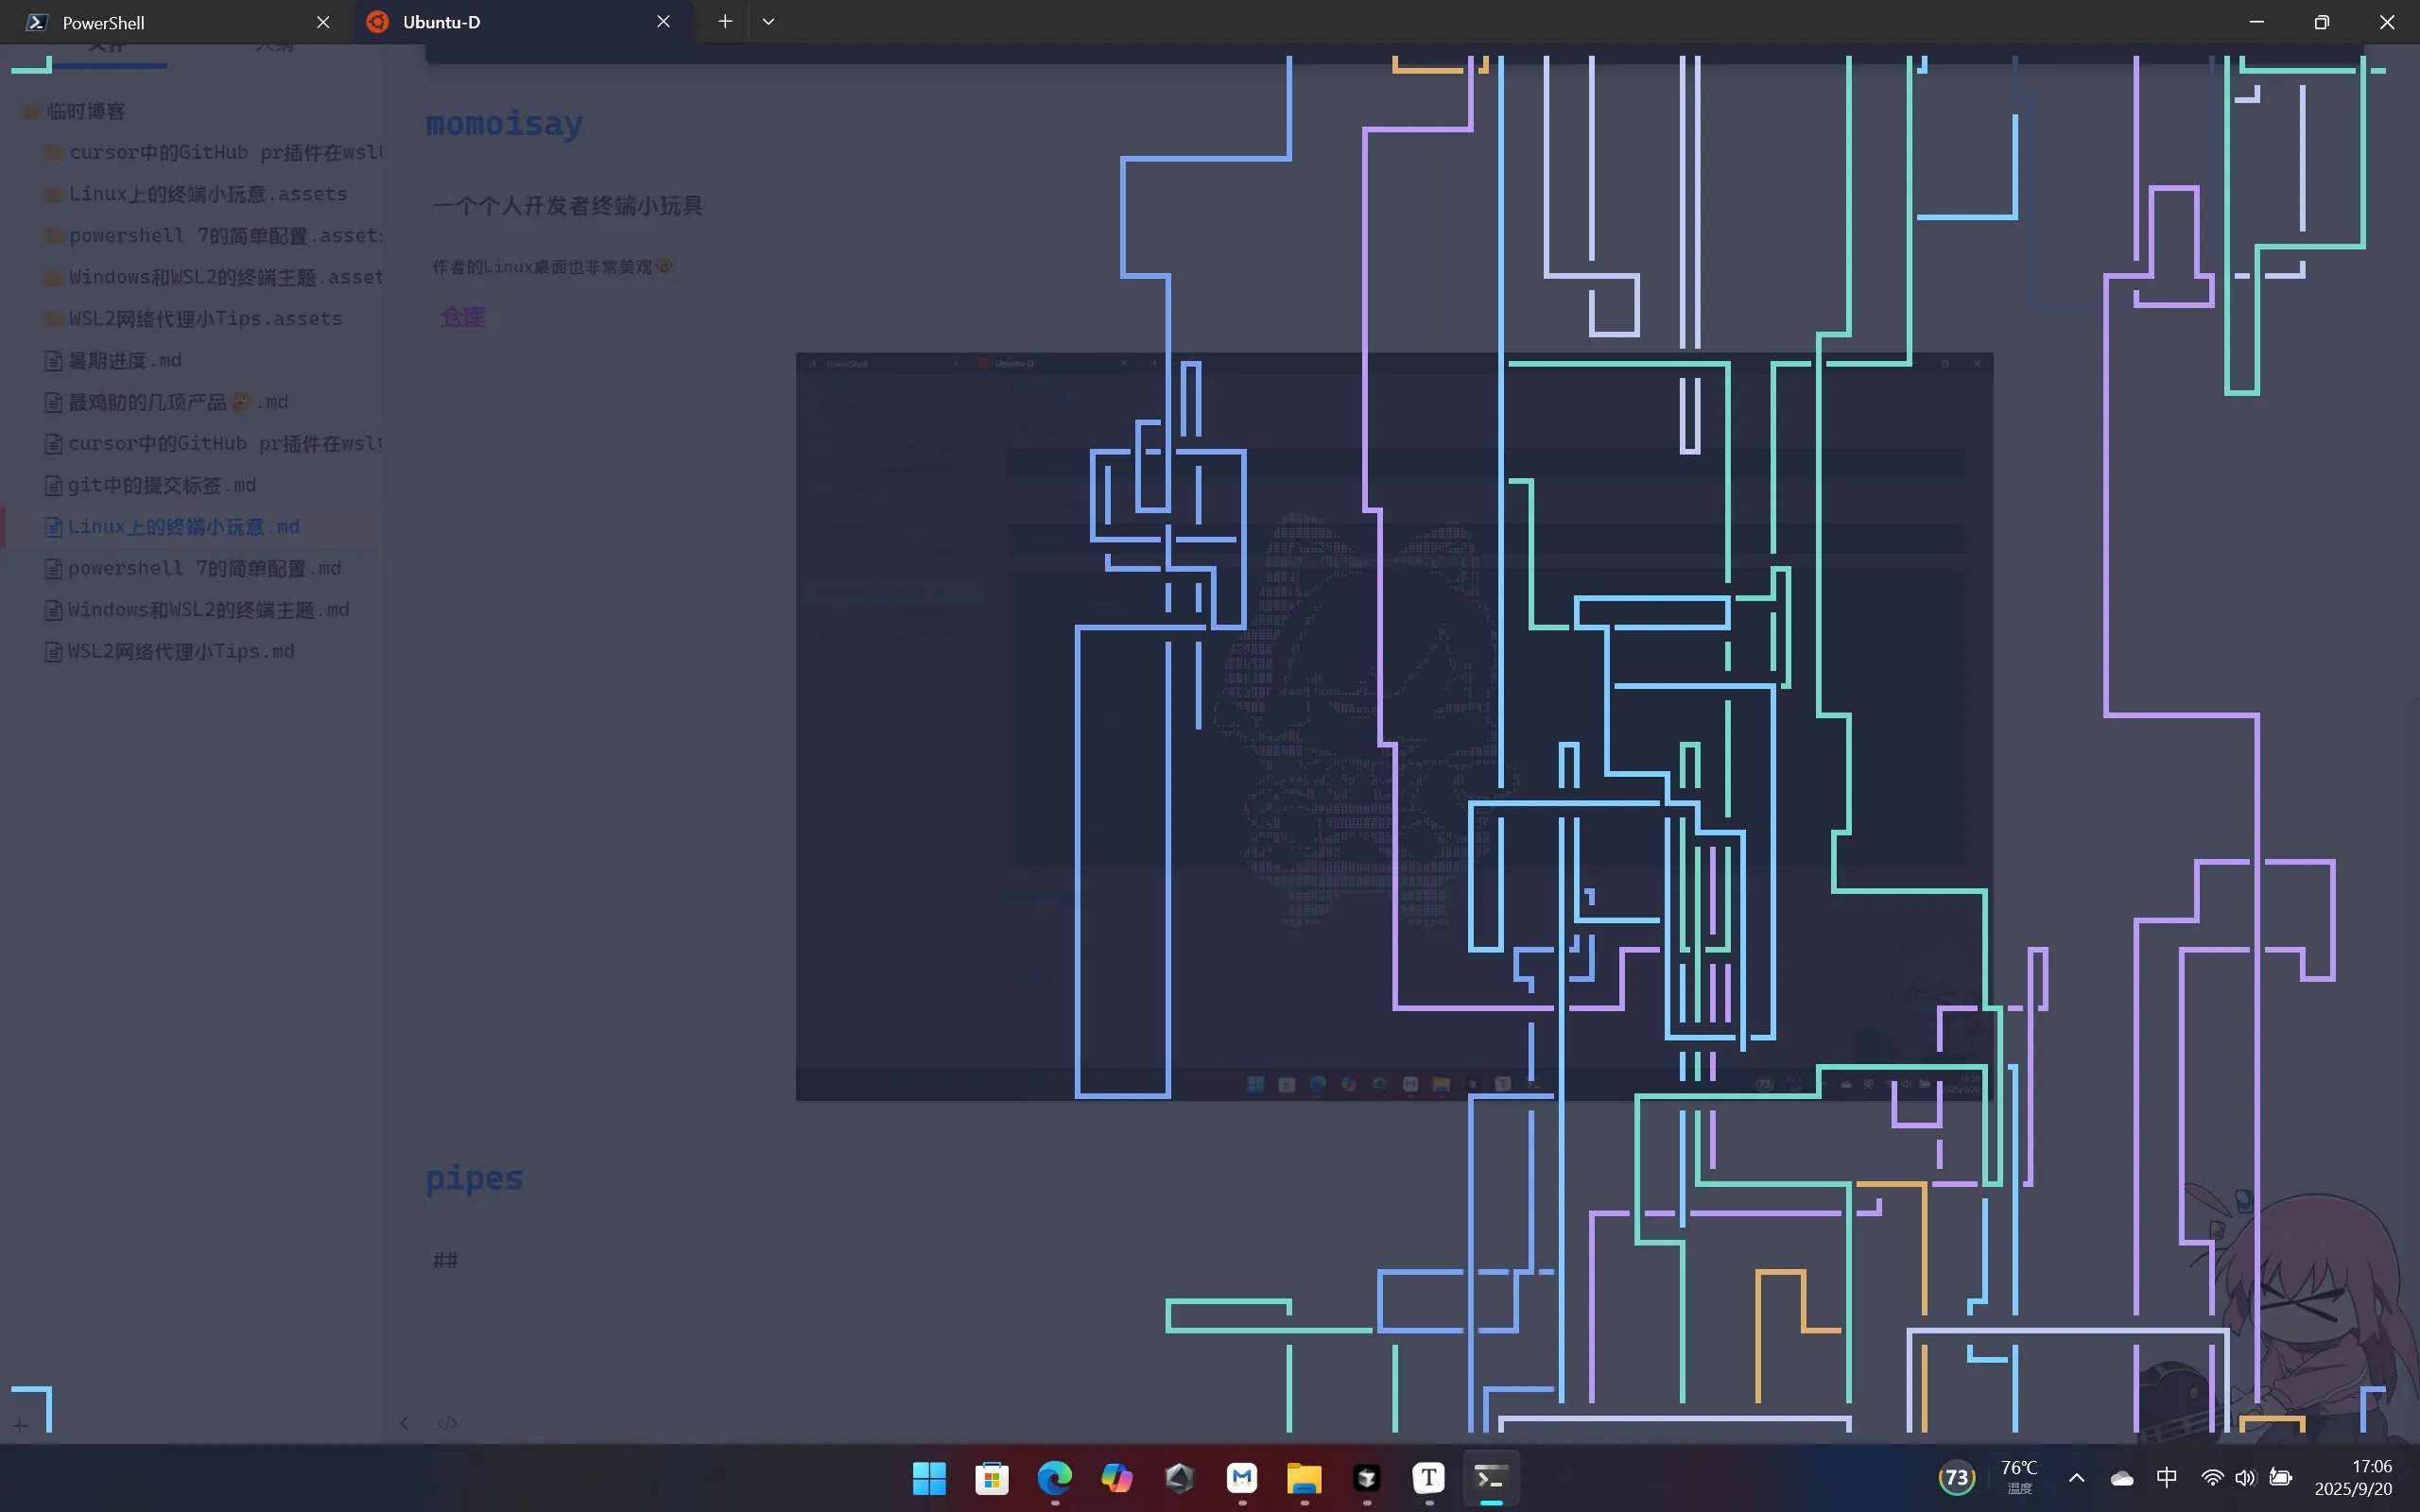
Task: Toggle the Chinese input method indicator
Action: [2166, 1478]
